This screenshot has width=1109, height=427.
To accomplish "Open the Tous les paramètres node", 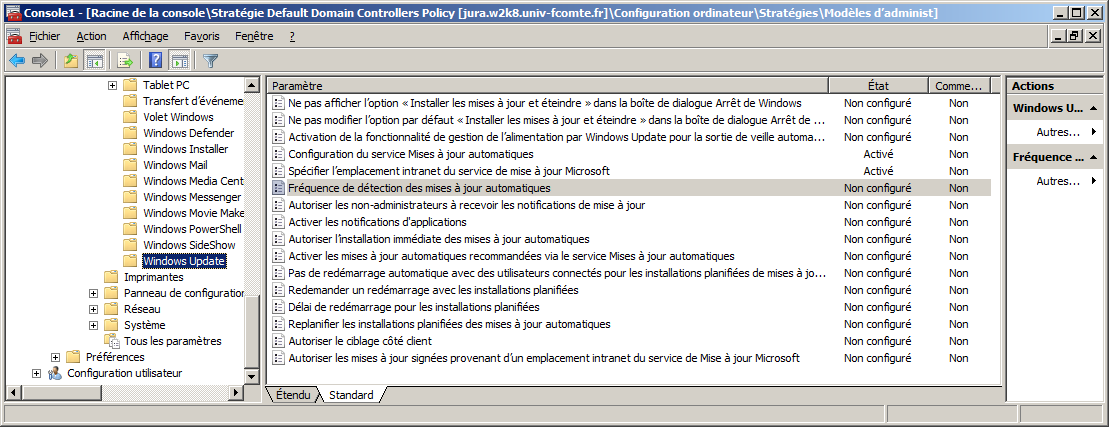I will [x=172, y=341].
